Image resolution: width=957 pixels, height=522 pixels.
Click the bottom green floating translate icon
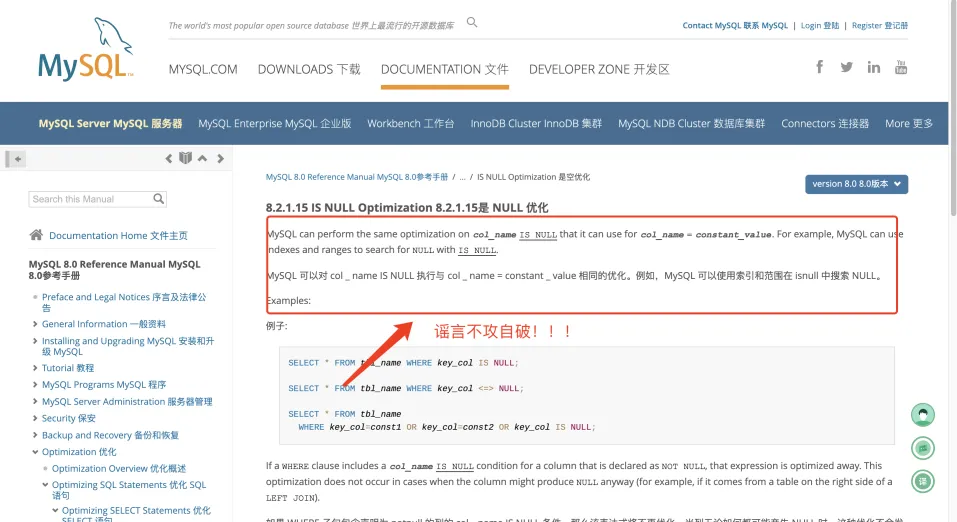[x=923, y=481]
